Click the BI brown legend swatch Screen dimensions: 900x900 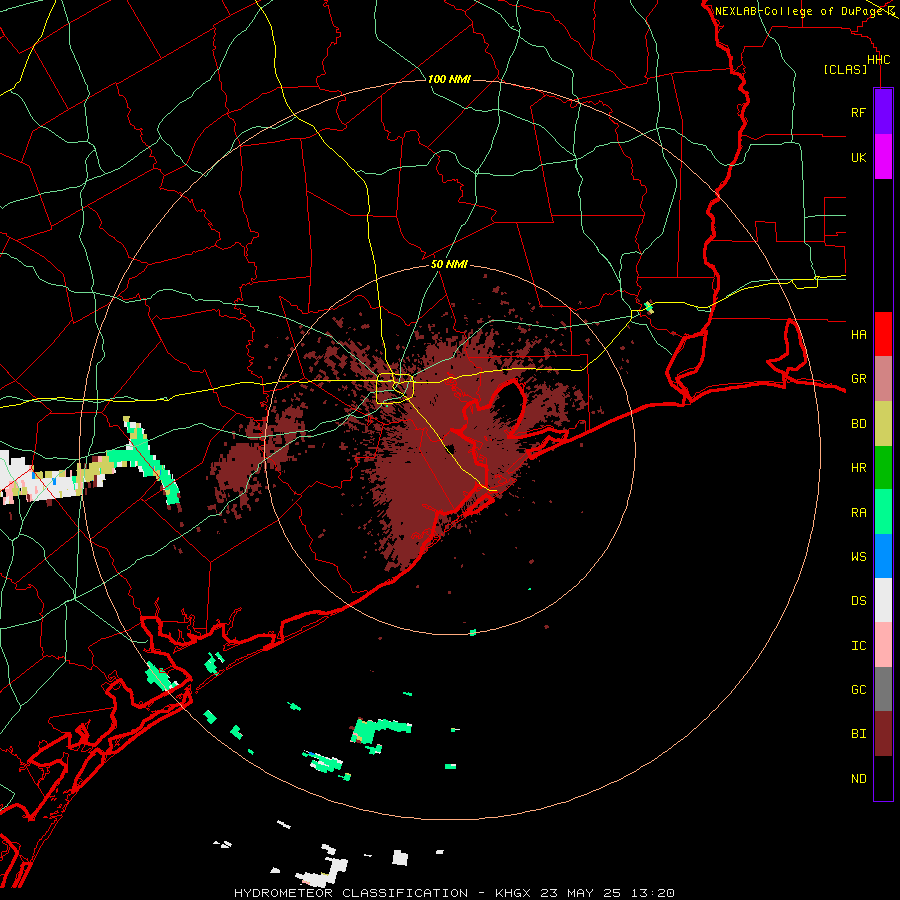point(883,734)
